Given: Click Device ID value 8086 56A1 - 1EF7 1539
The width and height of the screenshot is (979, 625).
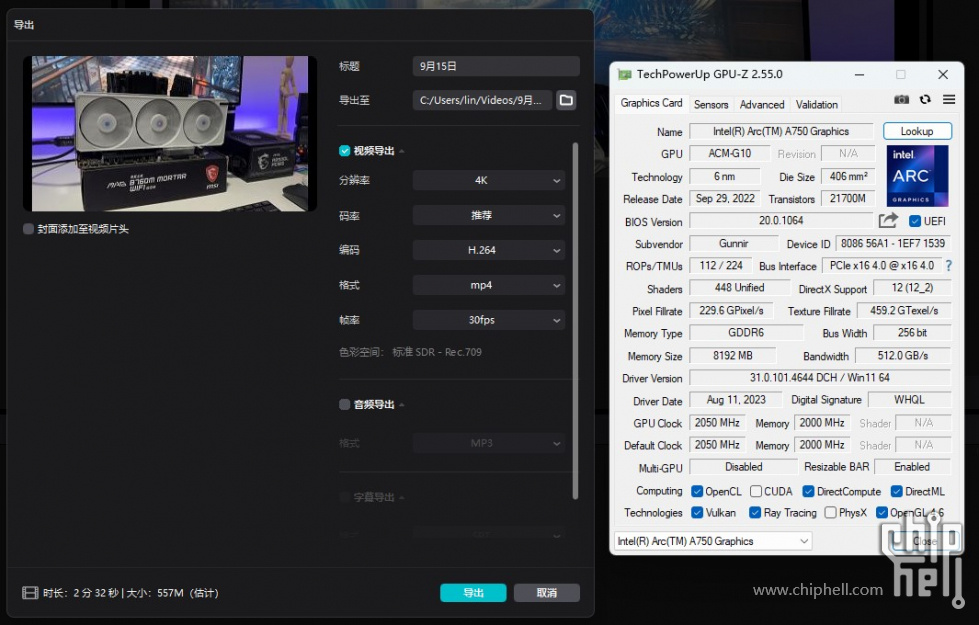Looking at the screenshot, I should [893, 244].
